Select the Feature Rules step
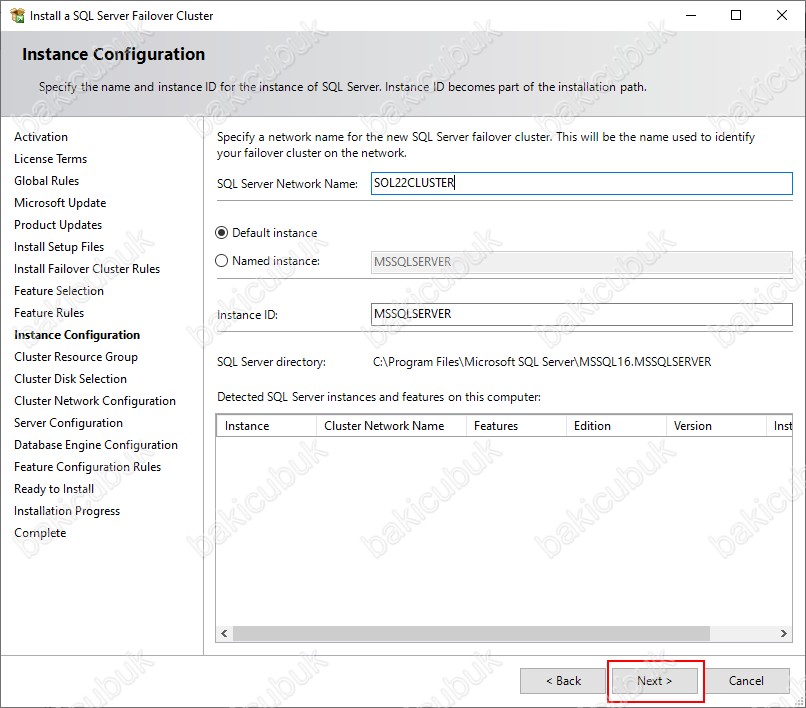Screen dimensions: 806x708 coord(49,313)
